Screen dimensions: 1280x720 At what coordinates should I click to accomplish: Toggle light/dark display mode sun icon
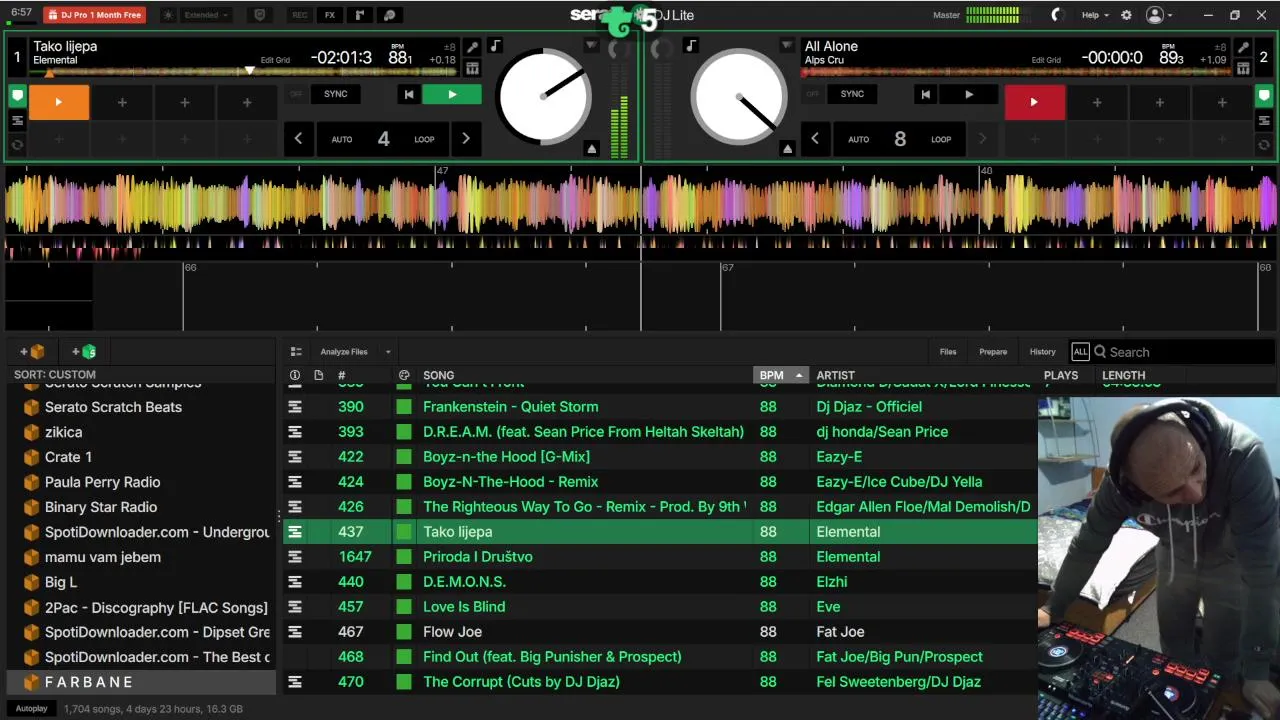pos(167,15)
